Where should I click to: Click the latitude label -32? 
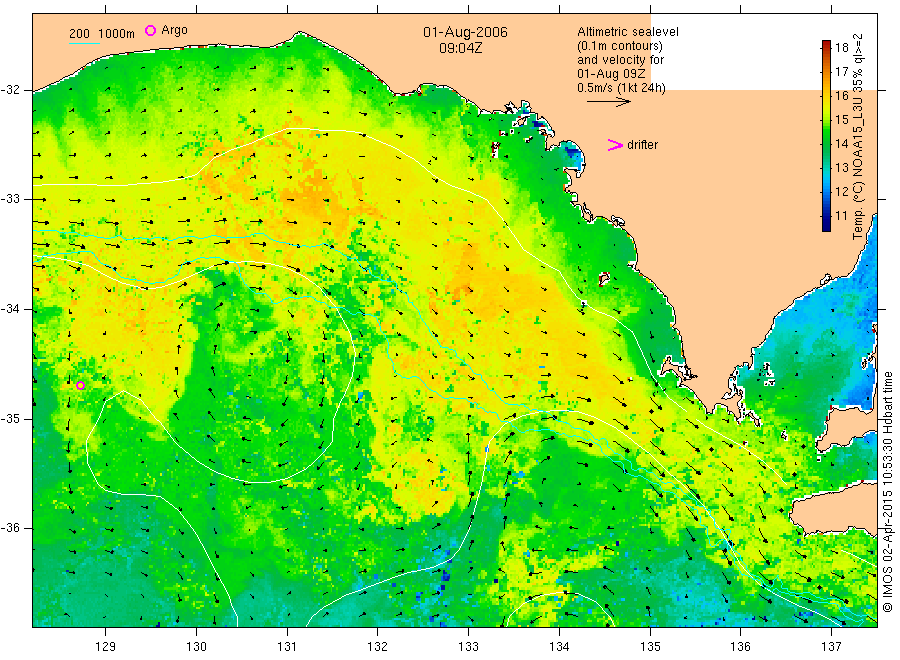coord(10,90)
